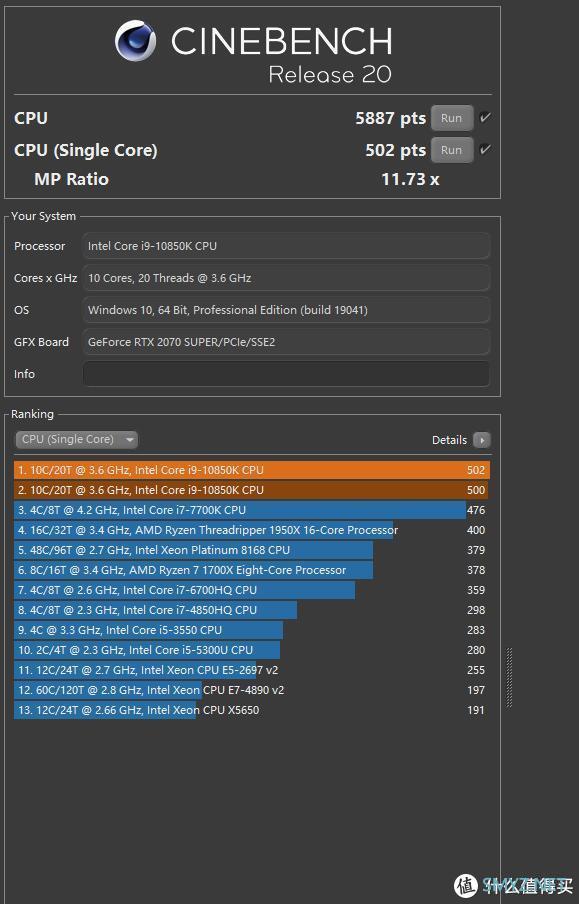Screen dimensions: 579x904
Task: Run the CPU (Single Core) benchmark
Action: (x=452, y=150)
